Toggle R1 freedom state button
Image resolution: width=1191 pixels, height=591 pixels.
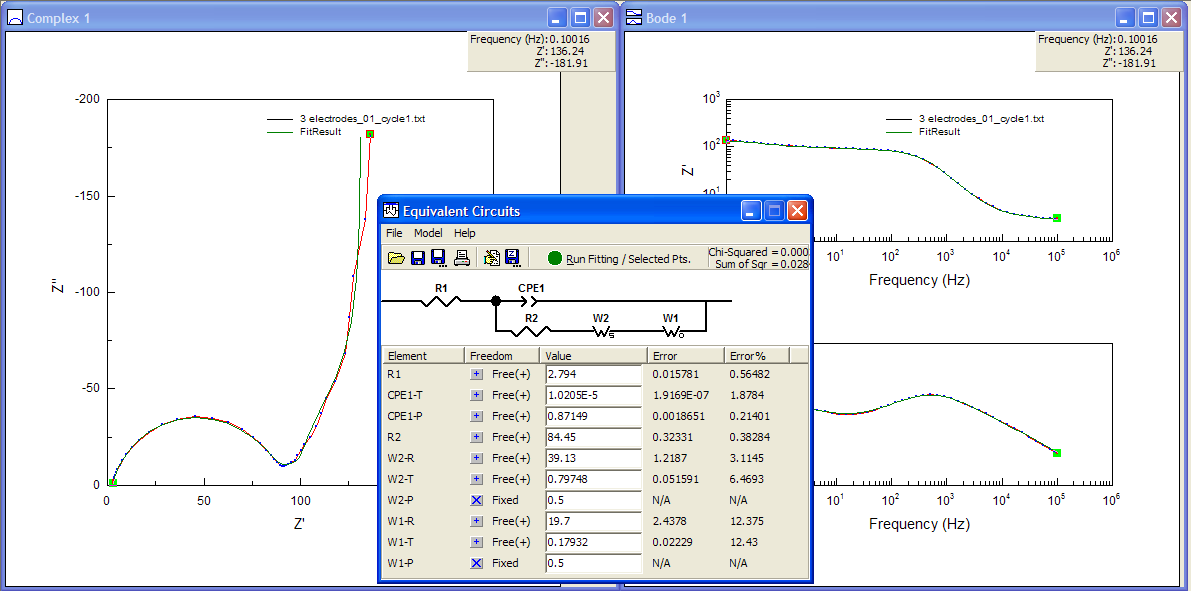[x=476, y=375]
